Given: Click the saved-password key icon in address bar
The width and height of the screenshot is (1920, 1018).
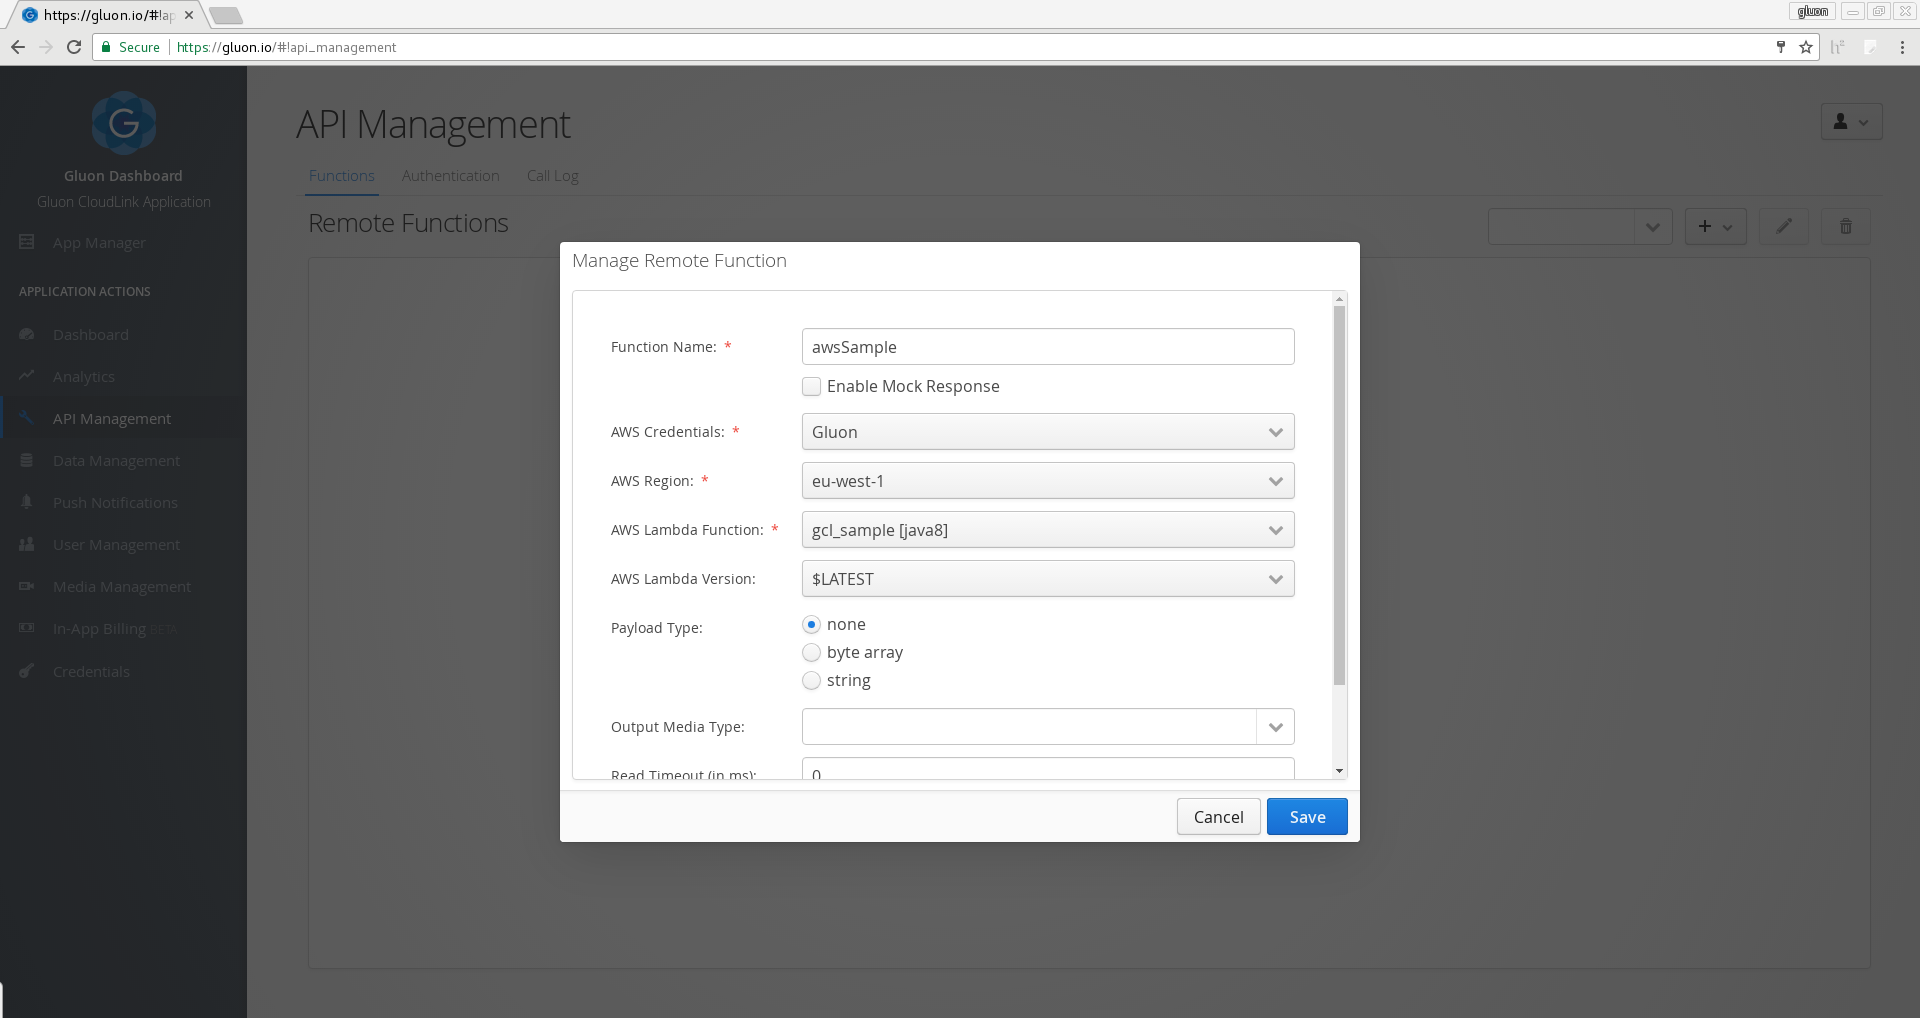Looking at the screenshot, I should 1781,47.
